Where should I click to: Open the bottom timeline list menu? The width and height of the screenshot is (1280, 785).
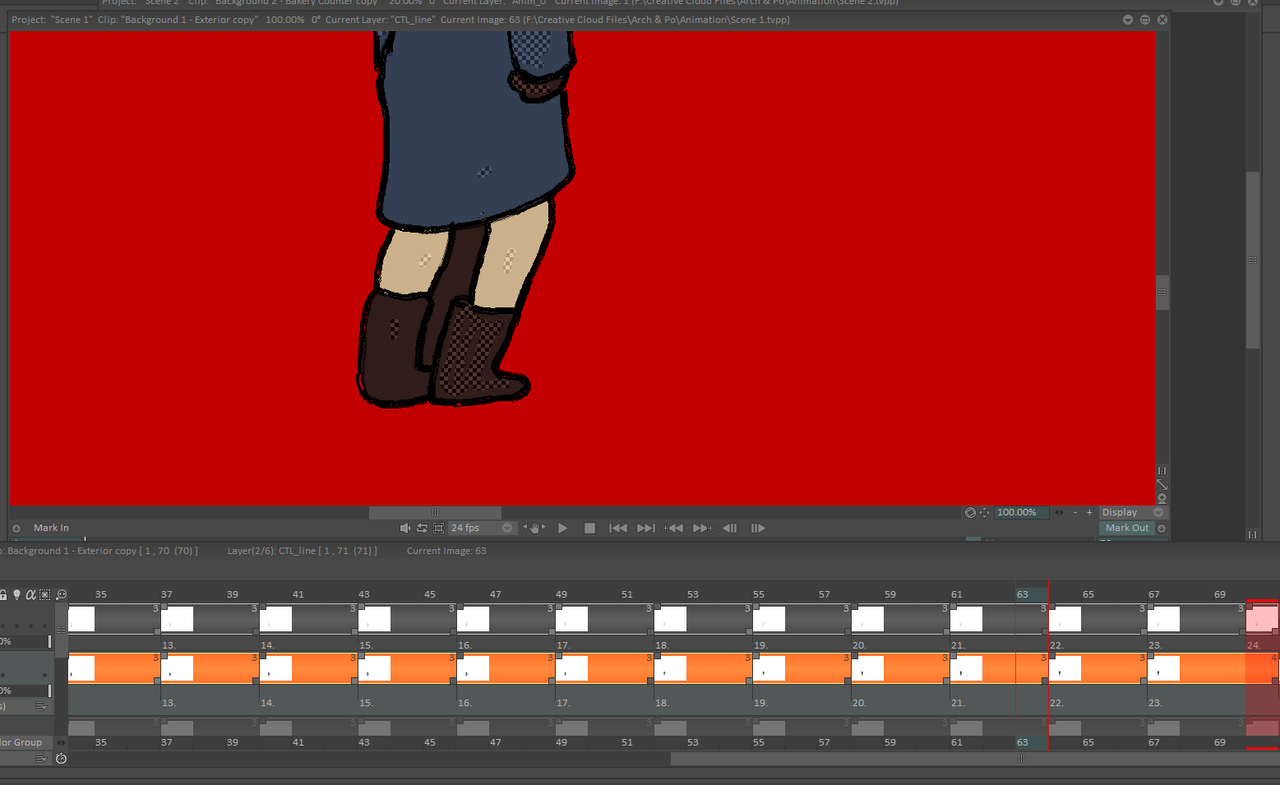[x=41, y=758]
